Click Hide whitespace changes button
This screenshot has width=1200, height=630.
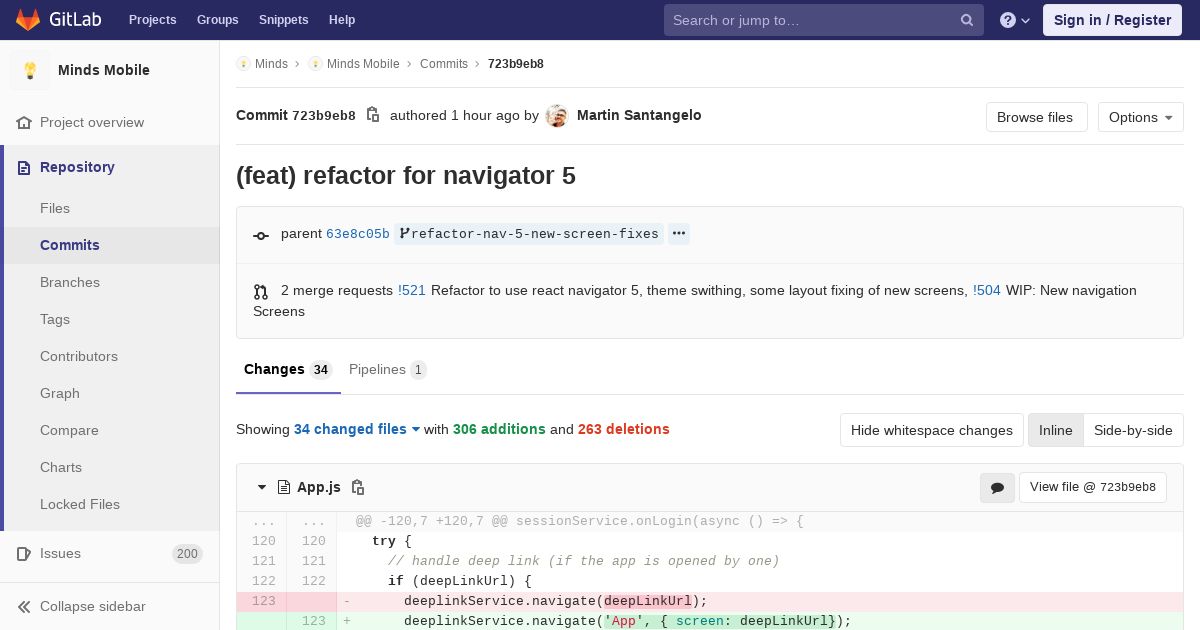pos(931,430)
